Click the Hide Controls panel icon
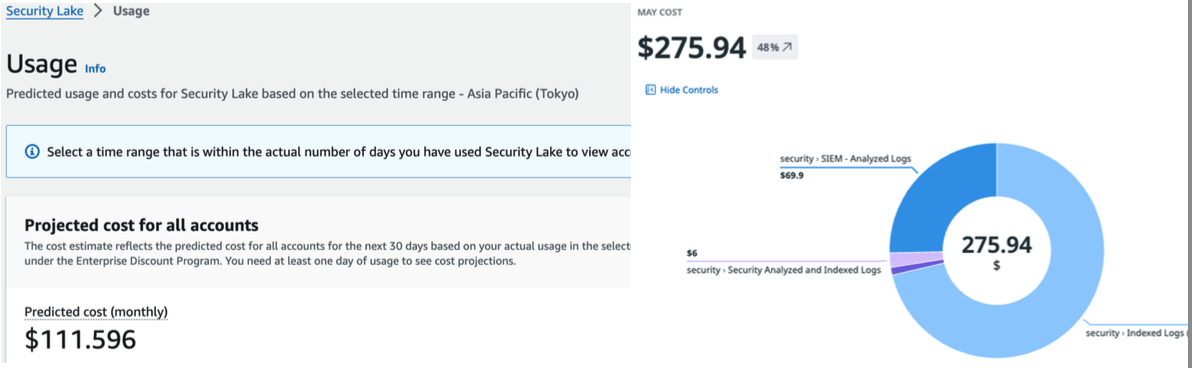The image size is (1192, 368). point(650,90)
